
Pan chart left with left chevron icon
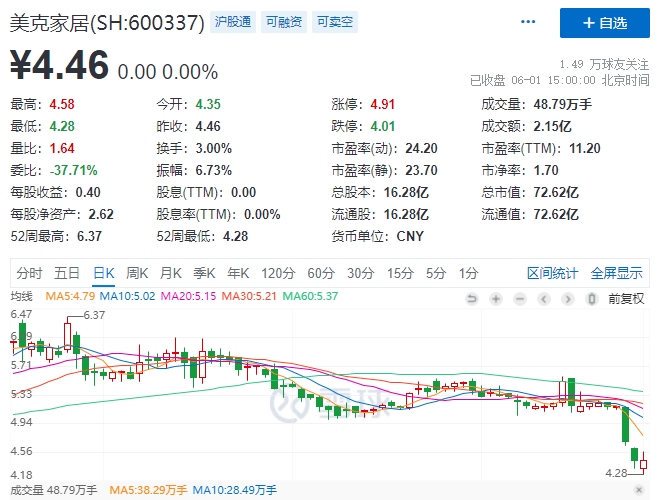pyautogui.click(x=544, y=299)
